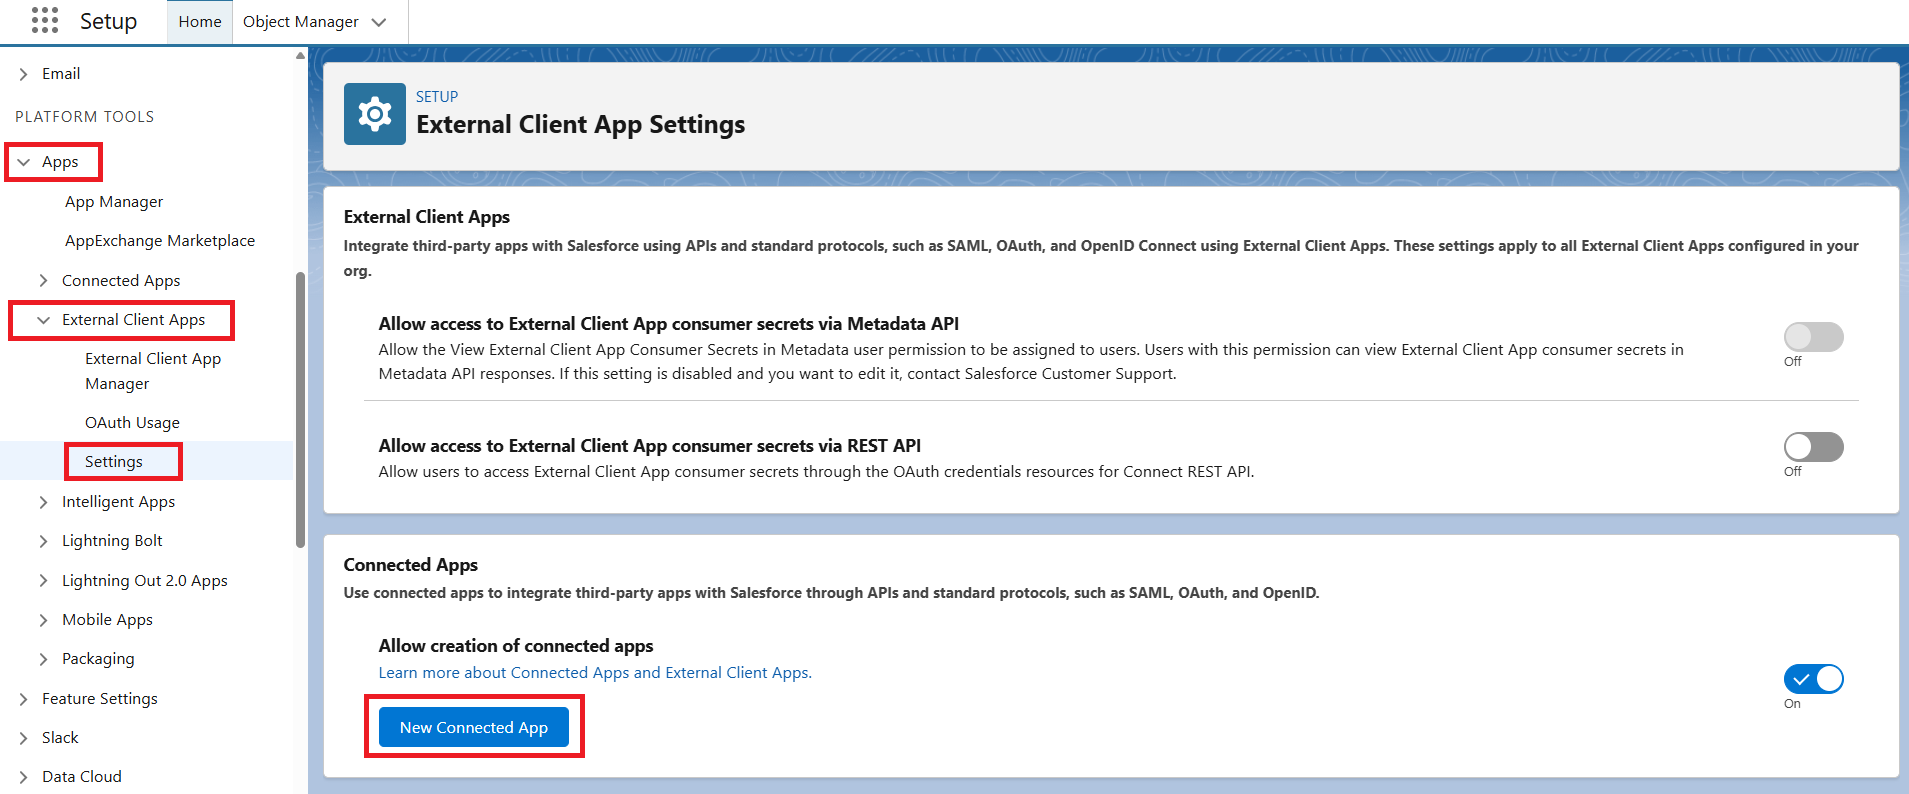Screen dimensions: 1909x794
Task: Switch to the Home tab
Action: click(200, 22)
